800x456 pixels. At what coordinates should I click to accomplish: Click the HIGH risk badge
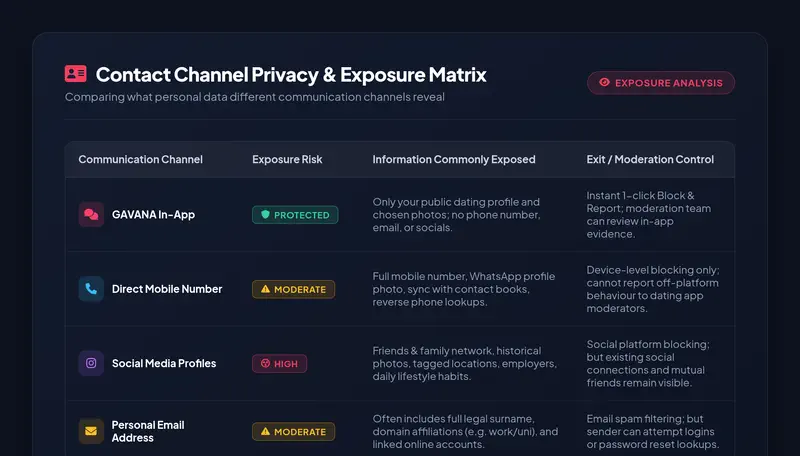280,364
